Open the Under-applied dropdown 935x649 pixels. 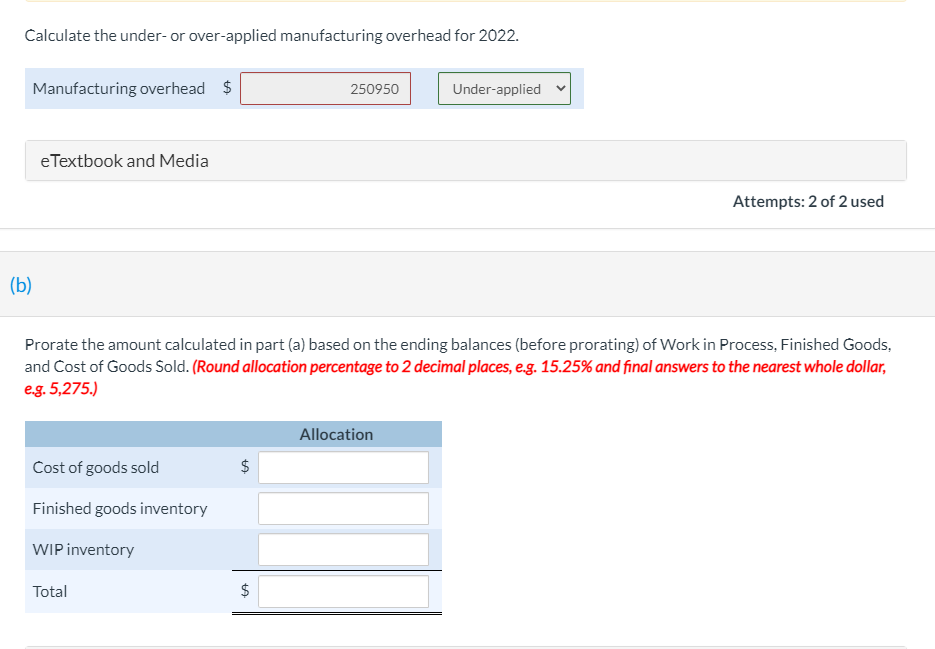tap(504, 88)
